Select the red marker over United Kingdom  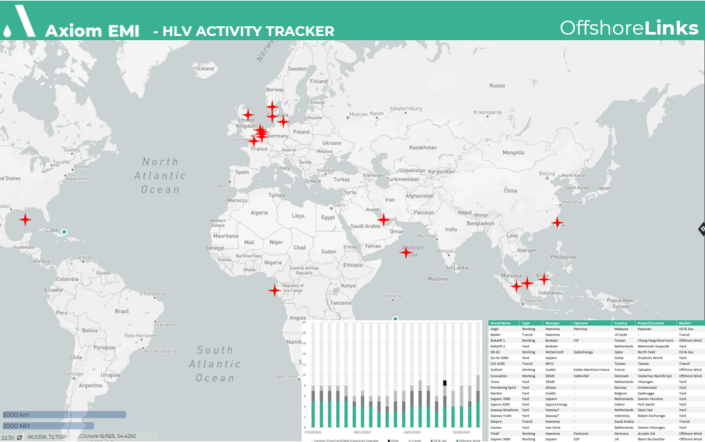(248, 115)
